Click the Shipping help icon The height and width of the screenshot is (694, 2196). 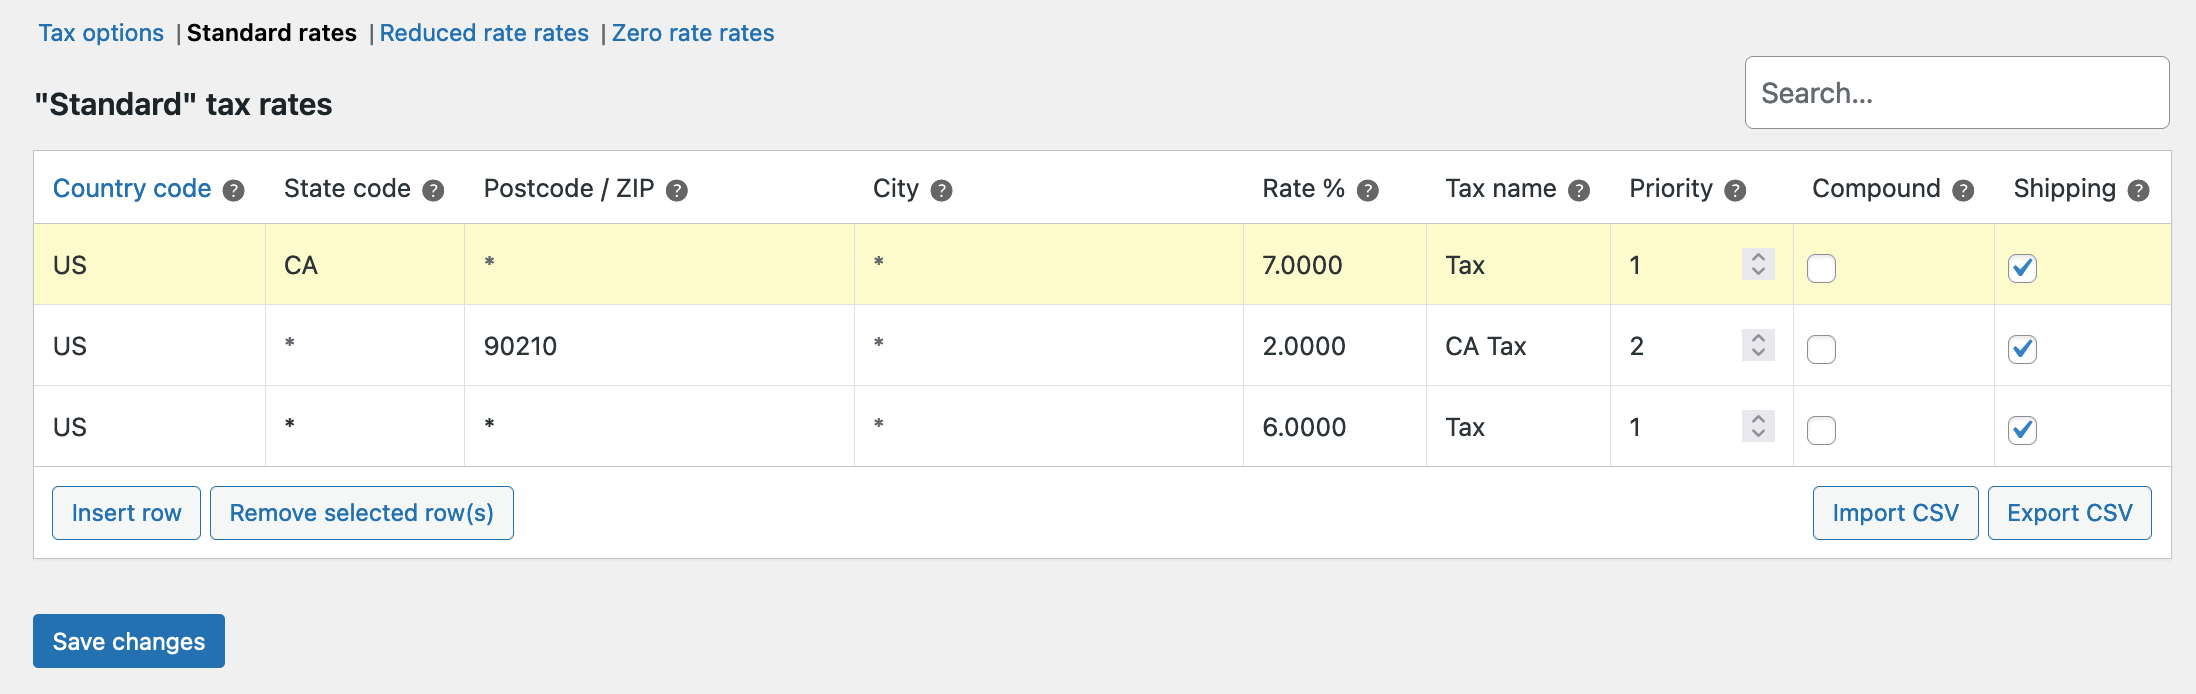(x=2139, y=190)
